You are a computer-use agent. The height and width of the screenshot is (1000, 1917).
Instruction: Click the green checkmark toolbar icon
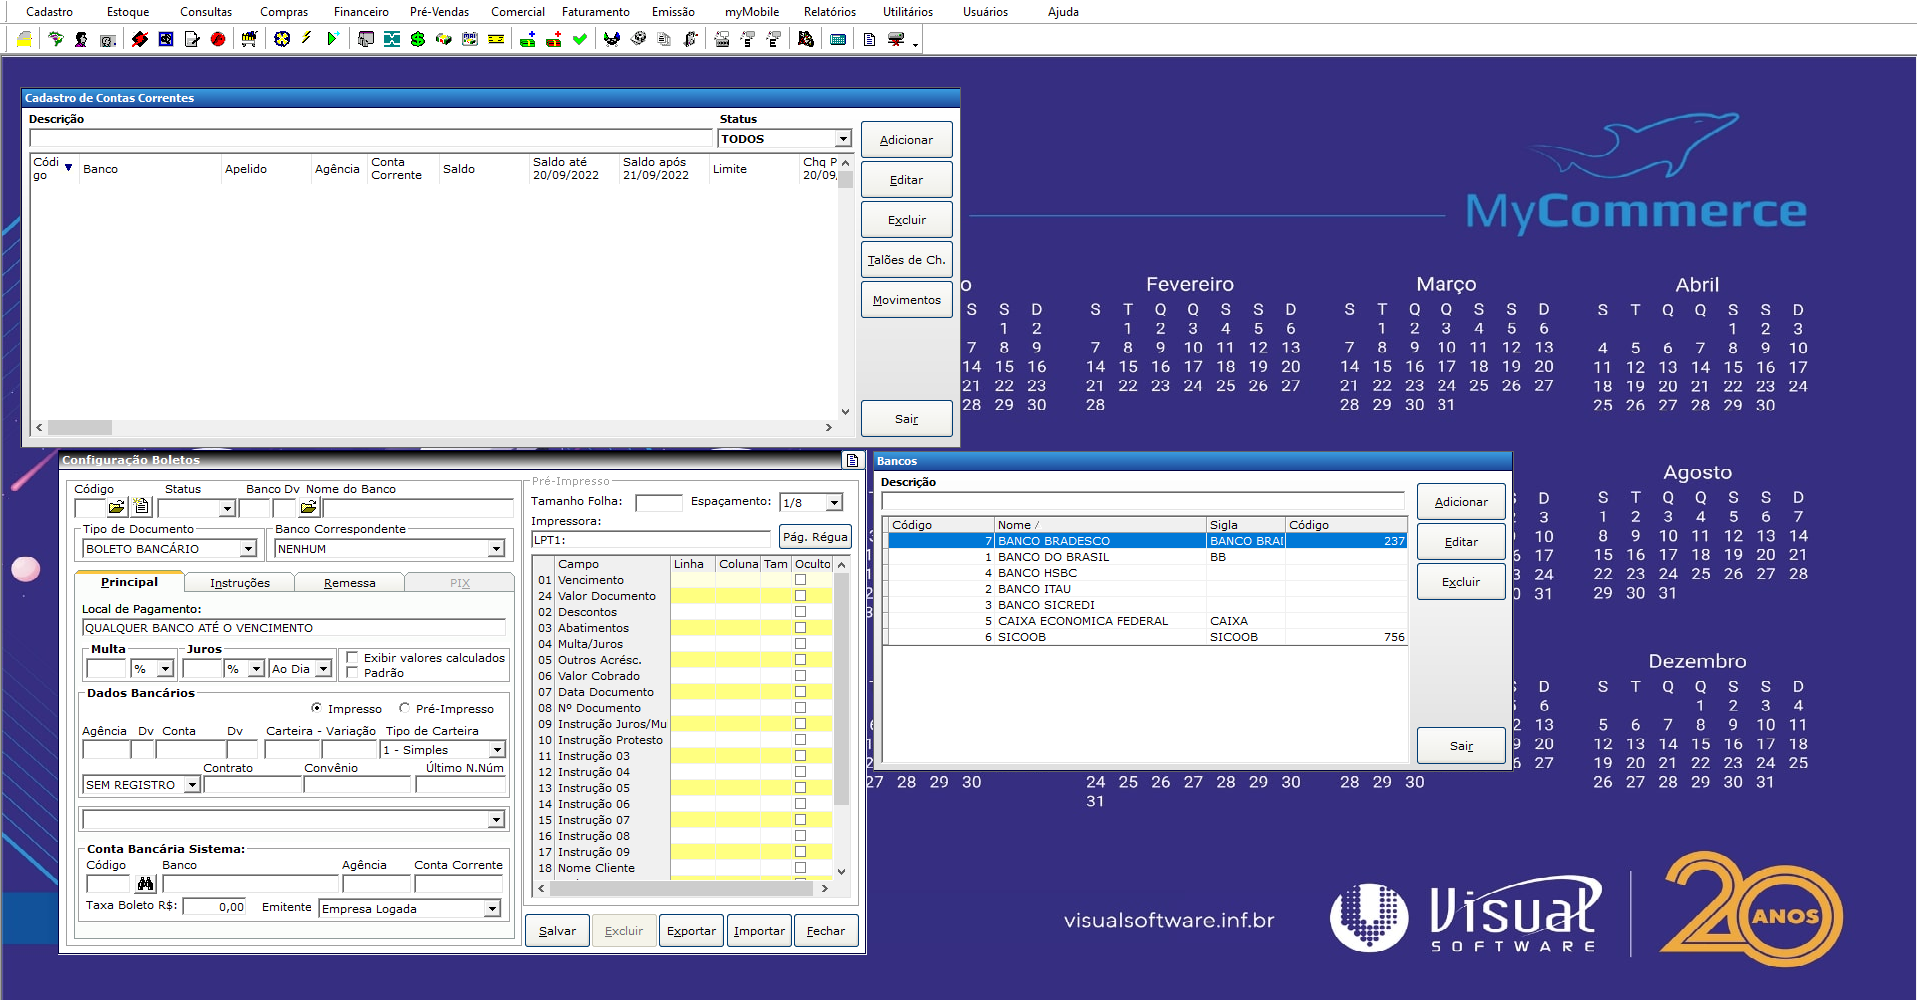579,39
